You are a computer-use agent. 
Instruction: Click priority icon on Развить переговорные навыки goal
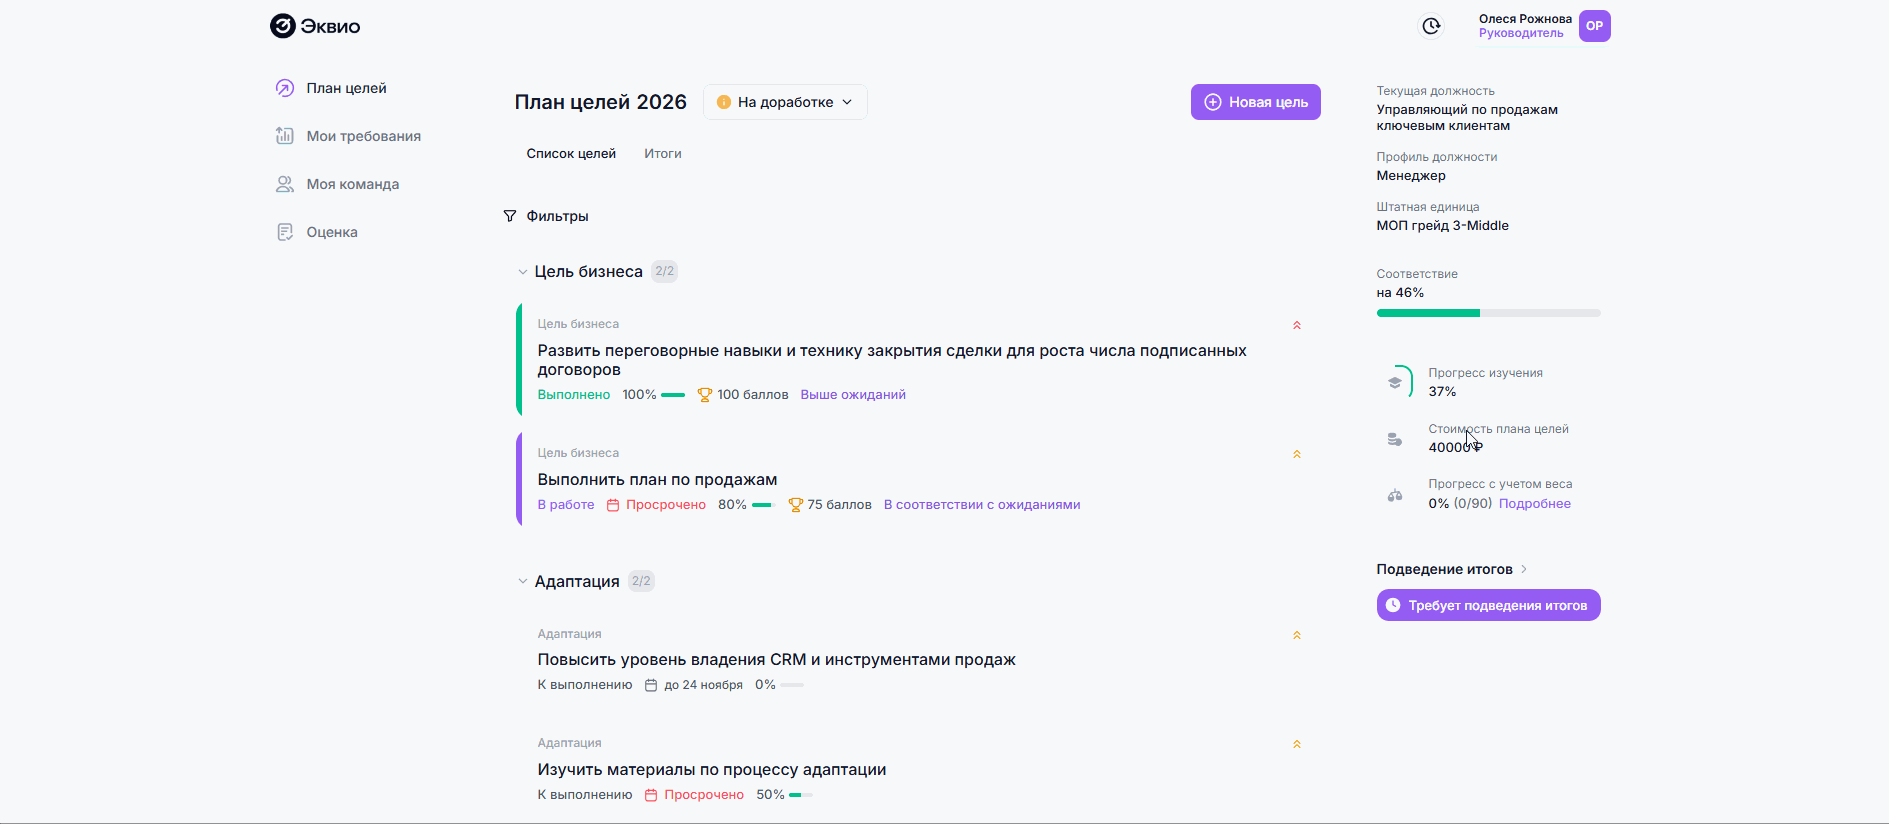click(x=1297, y=325)
